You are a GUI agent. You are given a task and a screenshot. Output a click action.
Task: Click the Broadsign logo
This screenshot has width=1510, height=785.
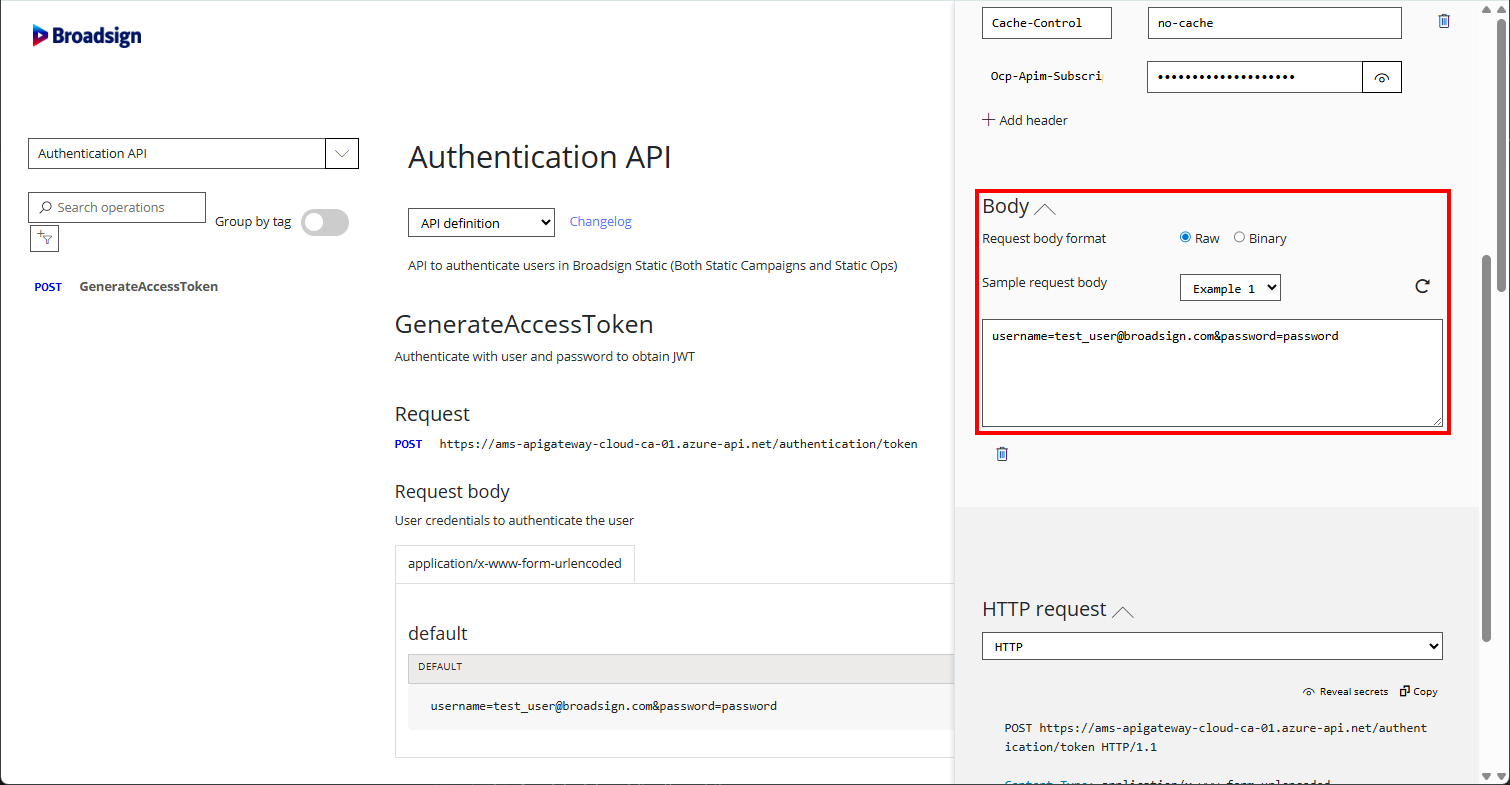pos(87,36)
